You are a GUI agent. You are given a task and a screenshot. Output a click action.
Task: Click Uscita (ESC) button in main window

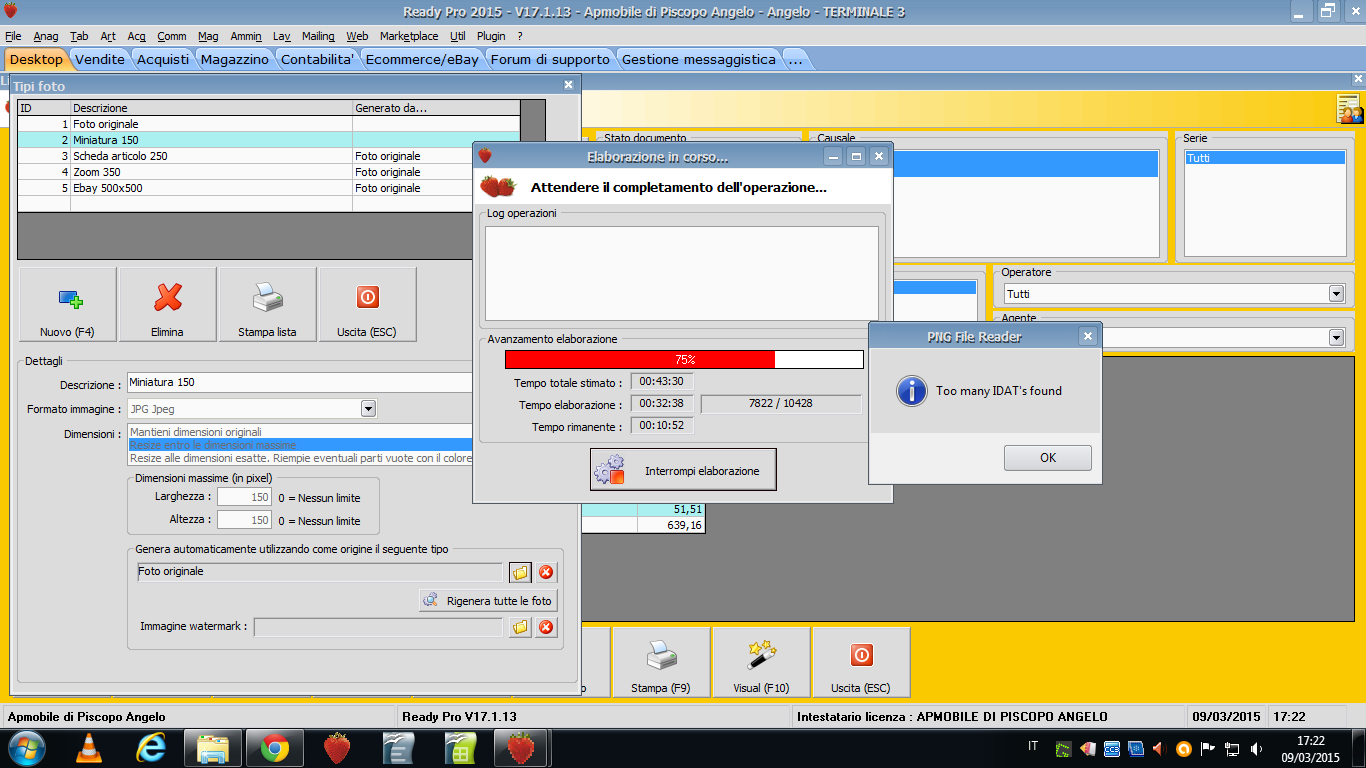click(861, 662)
